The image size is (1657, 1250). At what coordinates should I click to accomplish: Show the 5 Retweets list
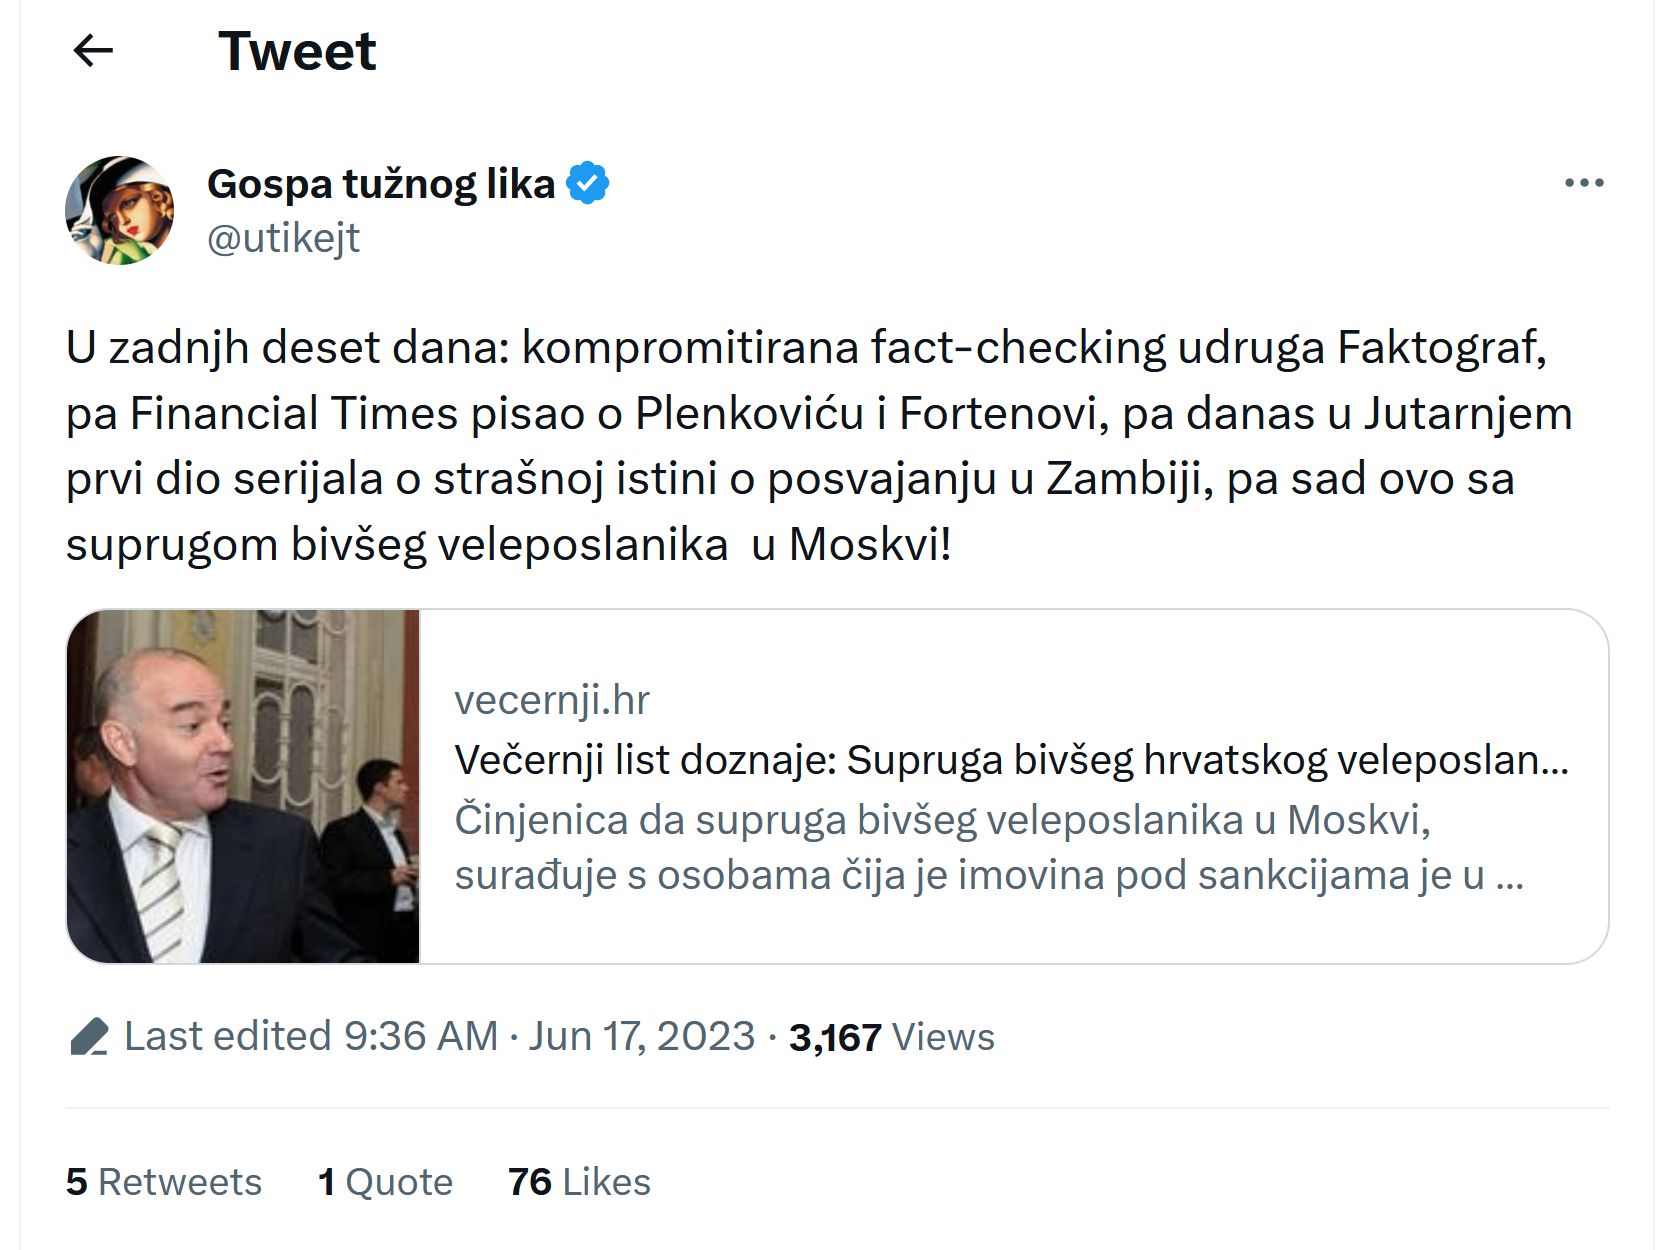[164, 1182]
